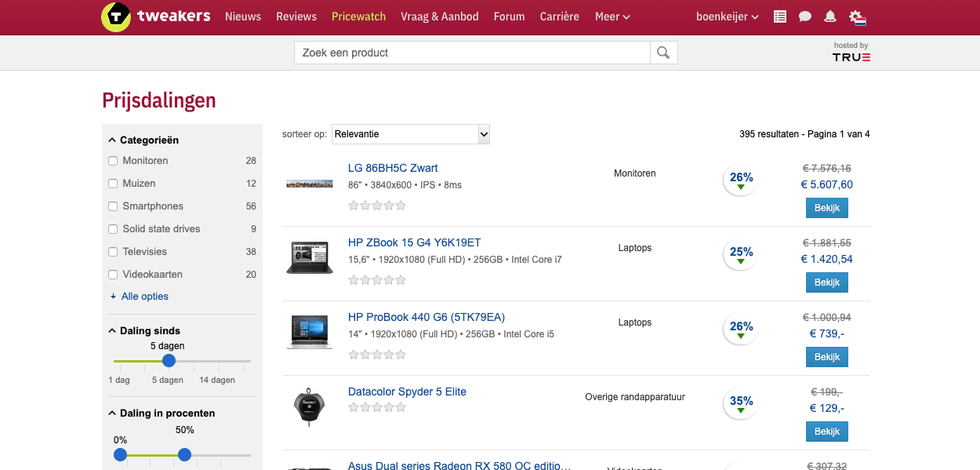Click the Overige randapparatuur category label
This screenshot has height=470, width=980.
(635, 397)
